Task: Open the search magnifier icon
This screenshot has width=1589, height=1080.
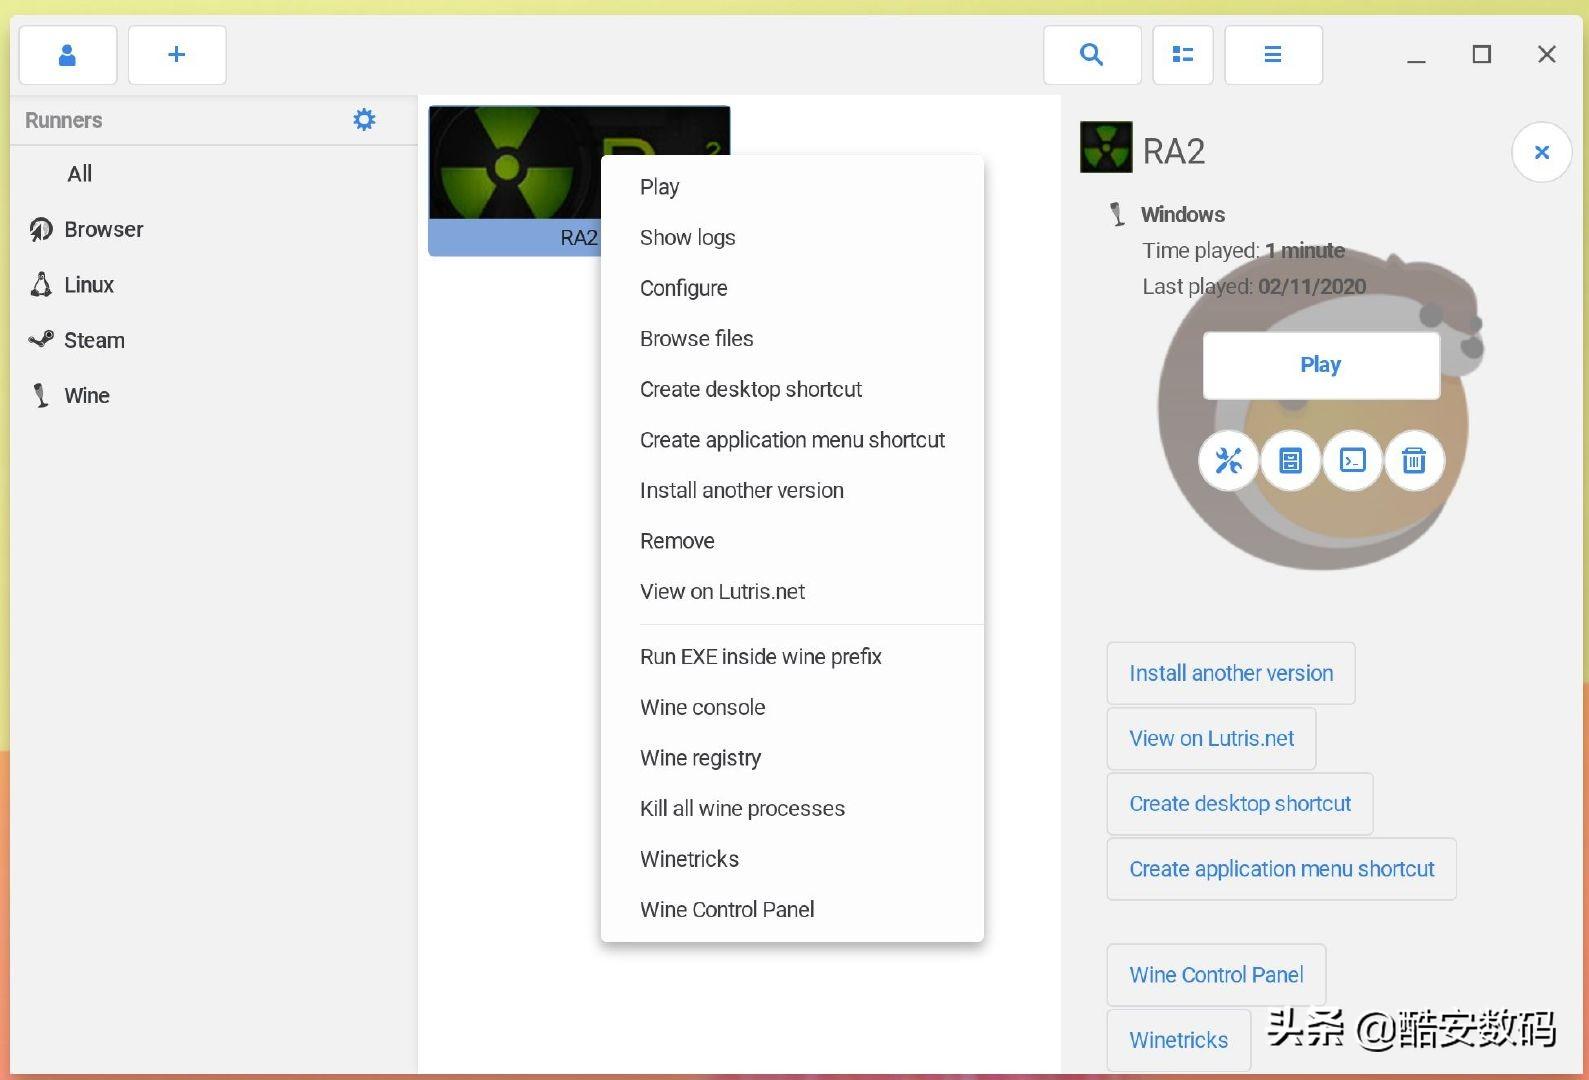Action: click(1092, 55)
